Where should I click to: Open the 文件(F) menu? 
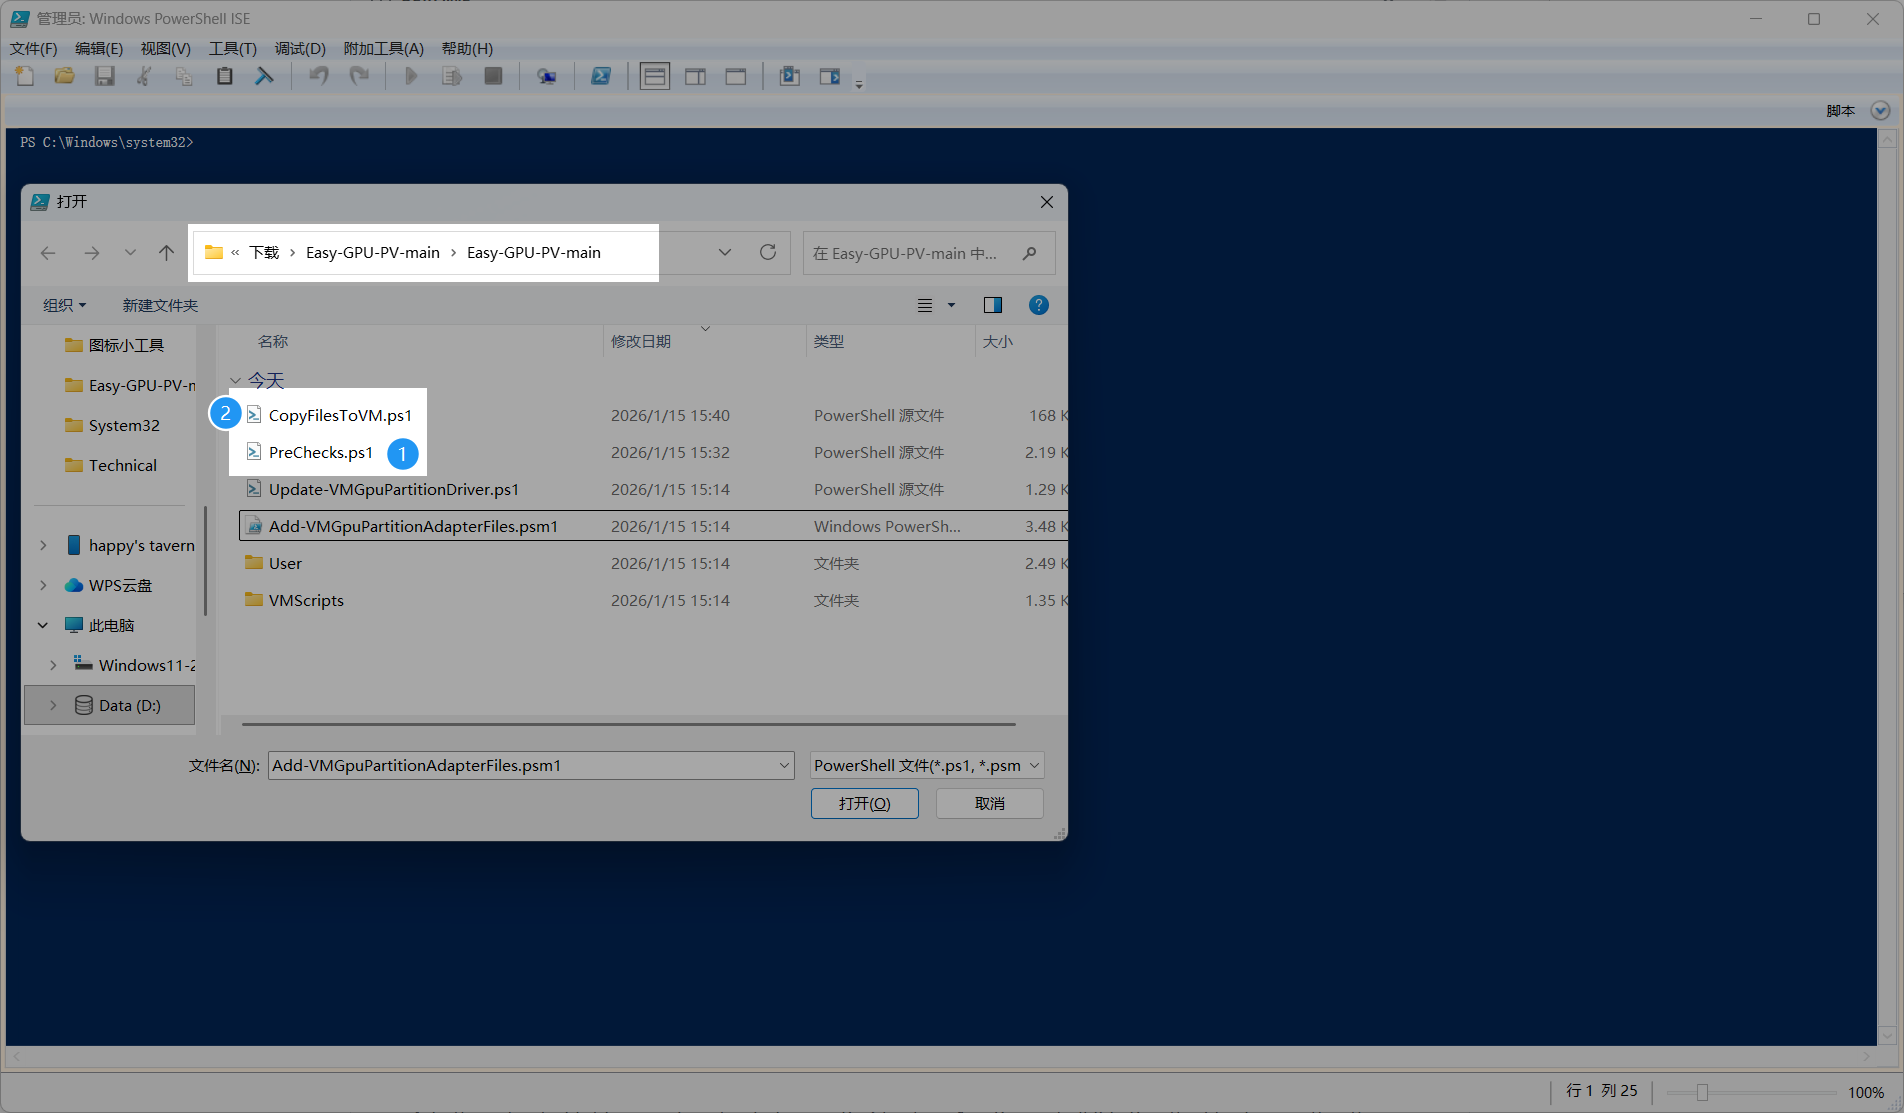[x=33, y=48]
